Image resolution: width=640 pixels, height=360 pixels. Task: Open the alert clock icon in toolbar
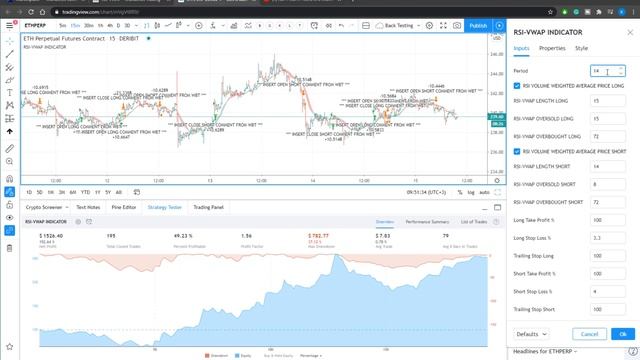click(x=314, y=25)
